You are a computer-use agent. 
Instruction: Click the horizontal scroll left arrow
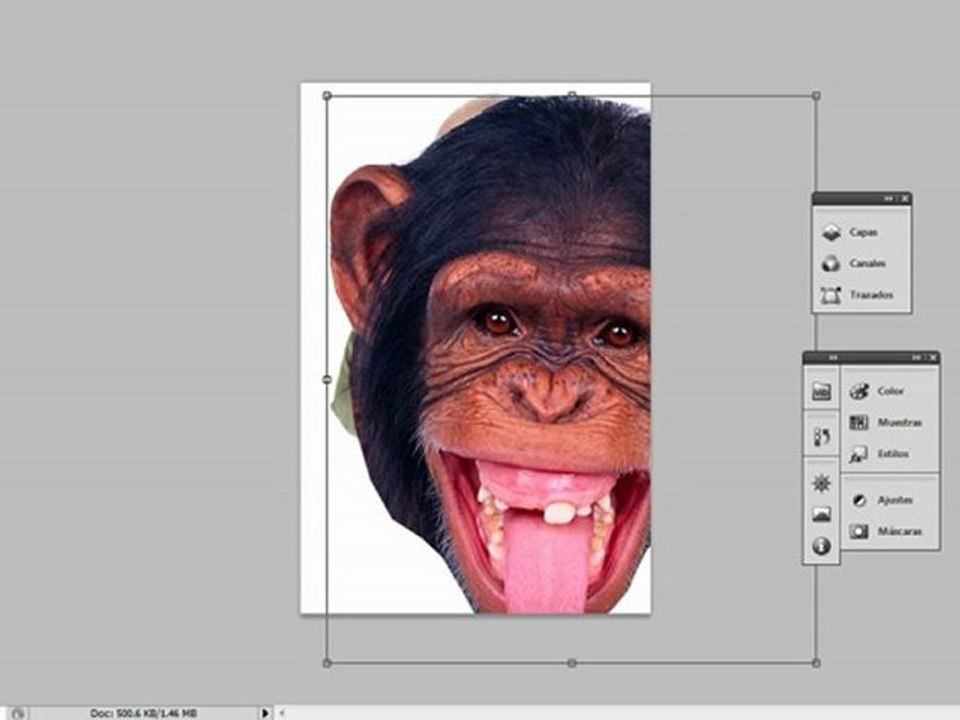point(282,713)
